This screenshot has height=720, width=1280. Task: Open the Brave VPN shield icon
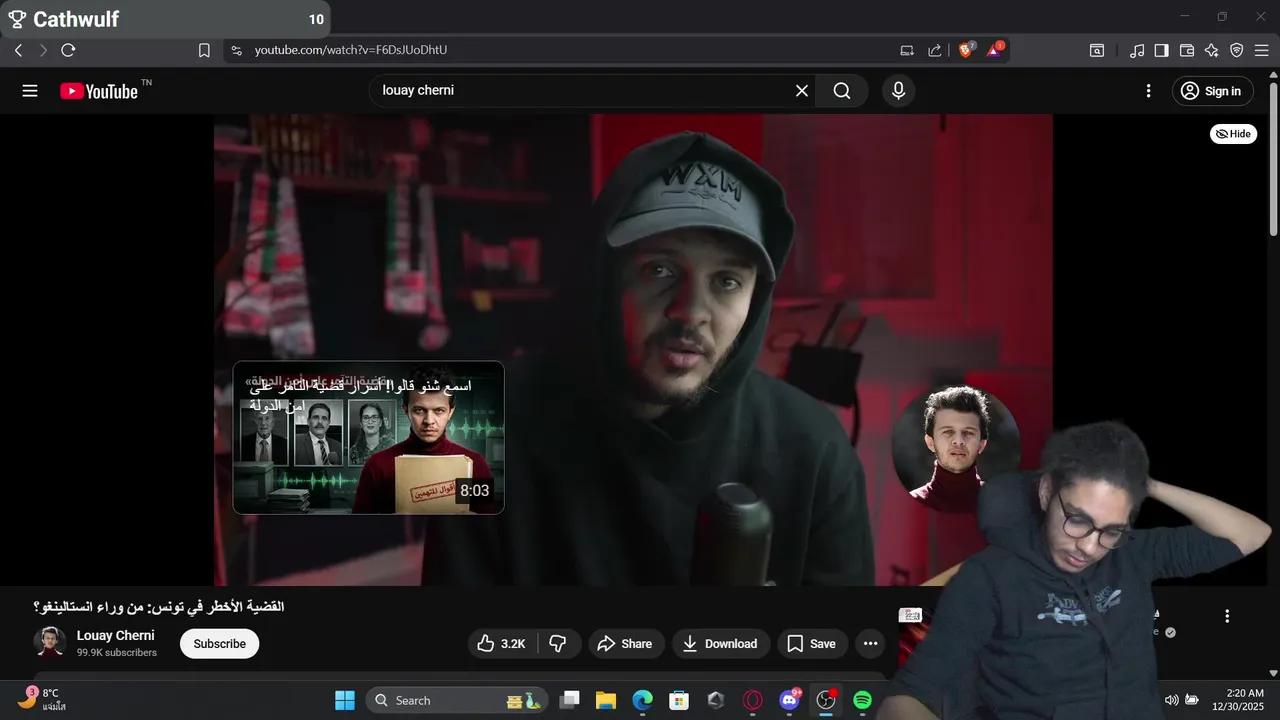click(1236, 50)
